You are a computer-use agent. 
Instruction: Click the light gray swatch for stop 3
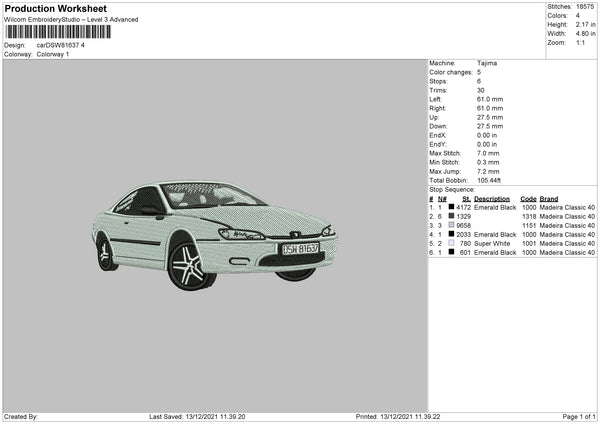(451, 225)
